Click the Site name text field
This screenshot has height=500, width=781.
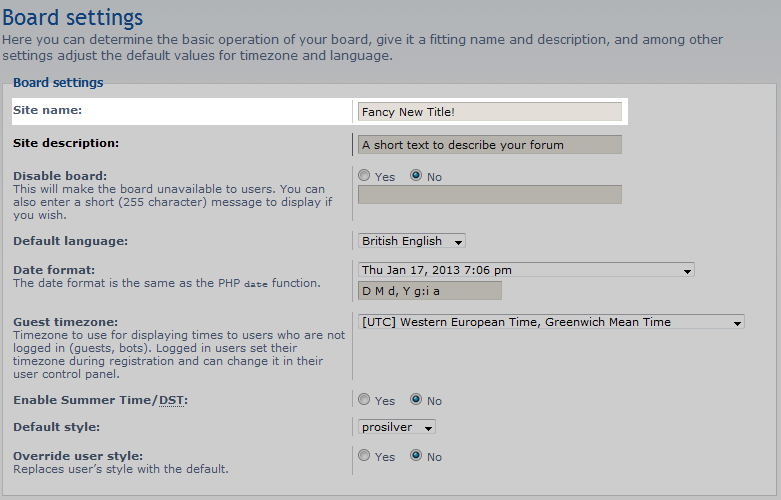(x=490, y=112)
